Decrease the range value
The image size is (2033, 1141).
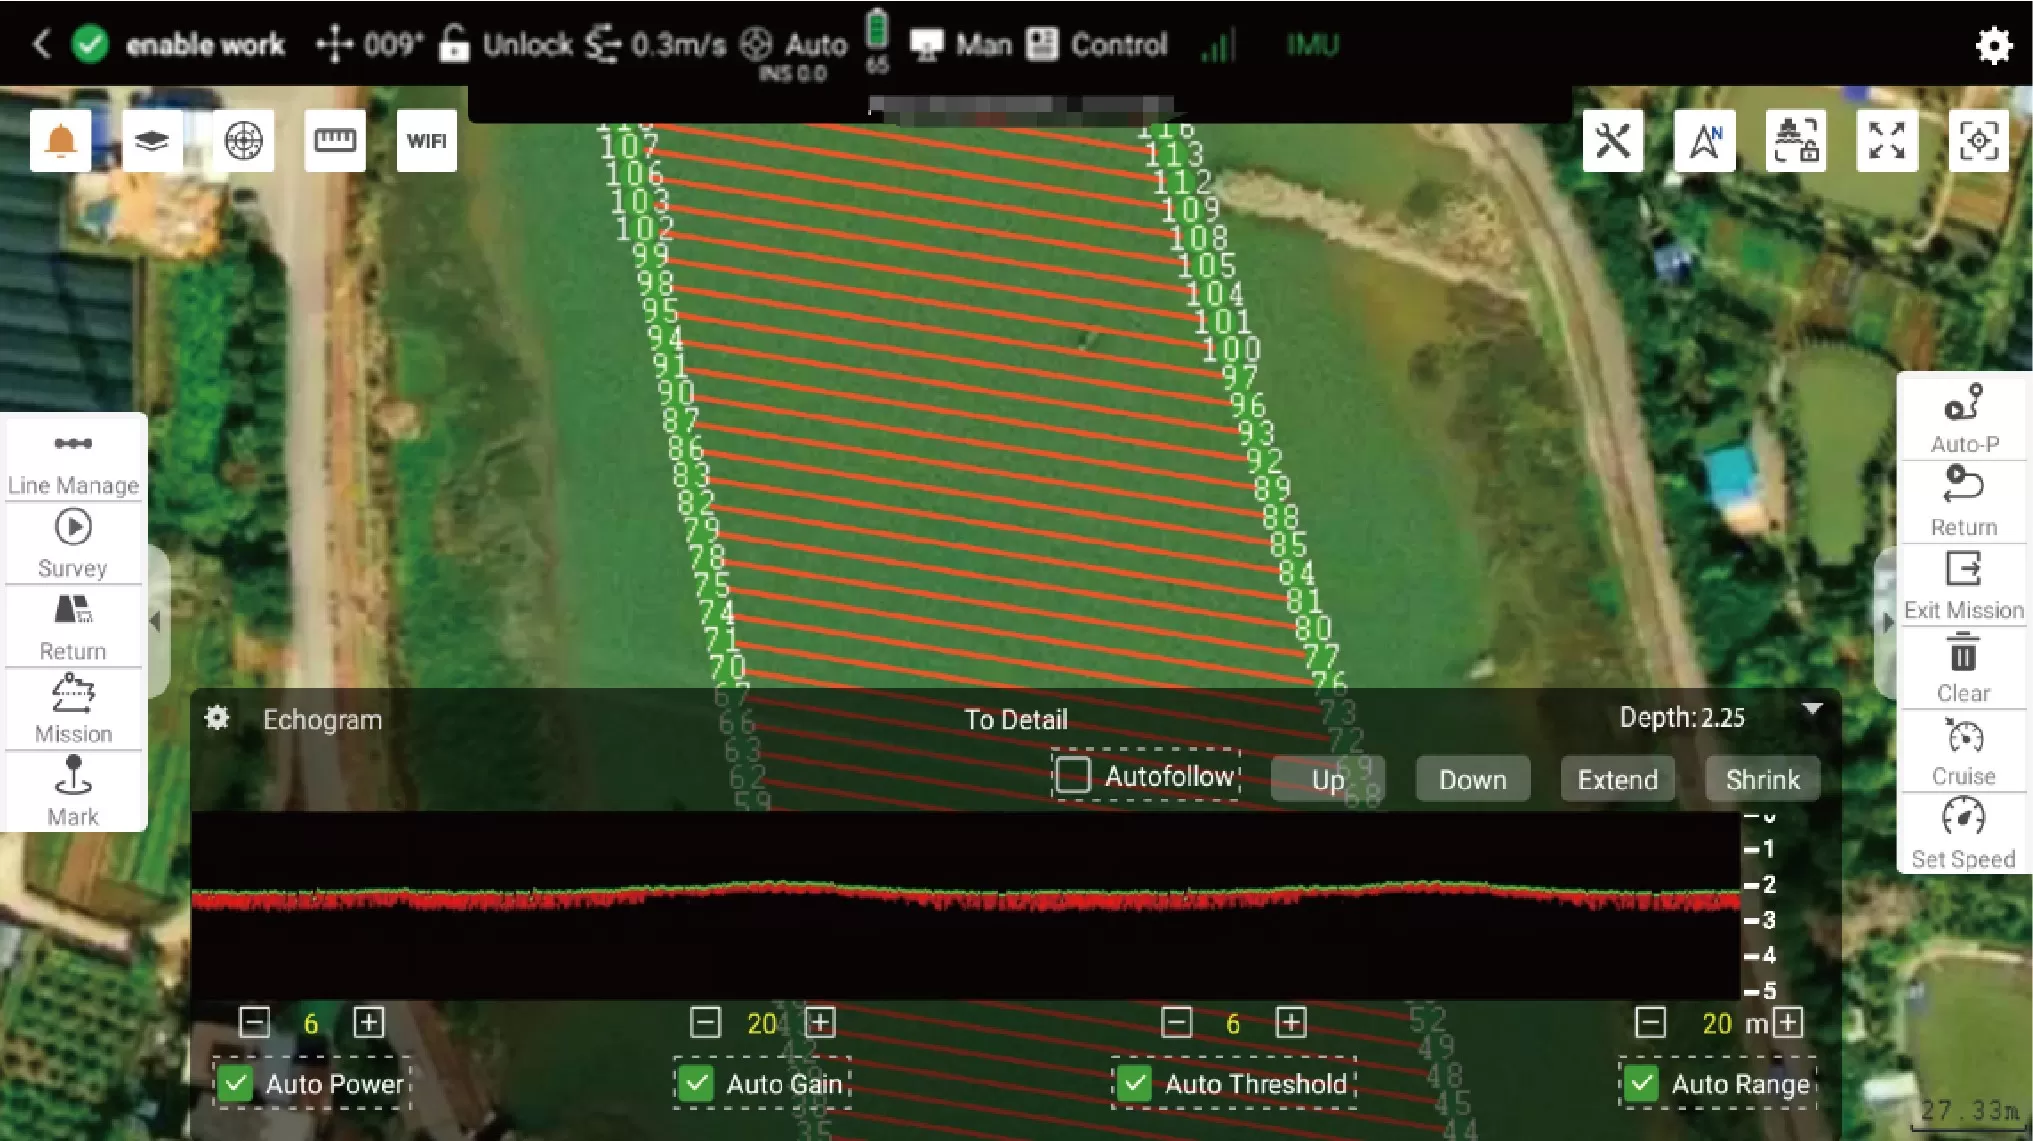1650,1022
